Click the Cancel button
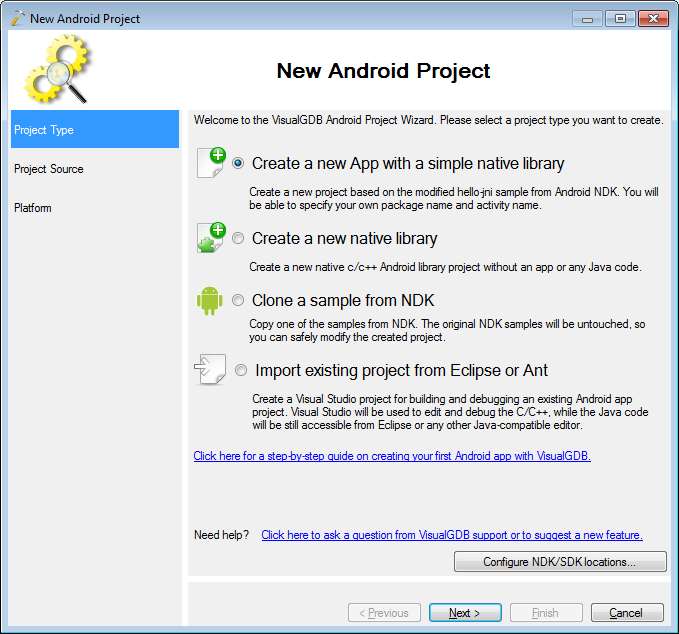This screenshot has width=679, height=634. point(627,613)
